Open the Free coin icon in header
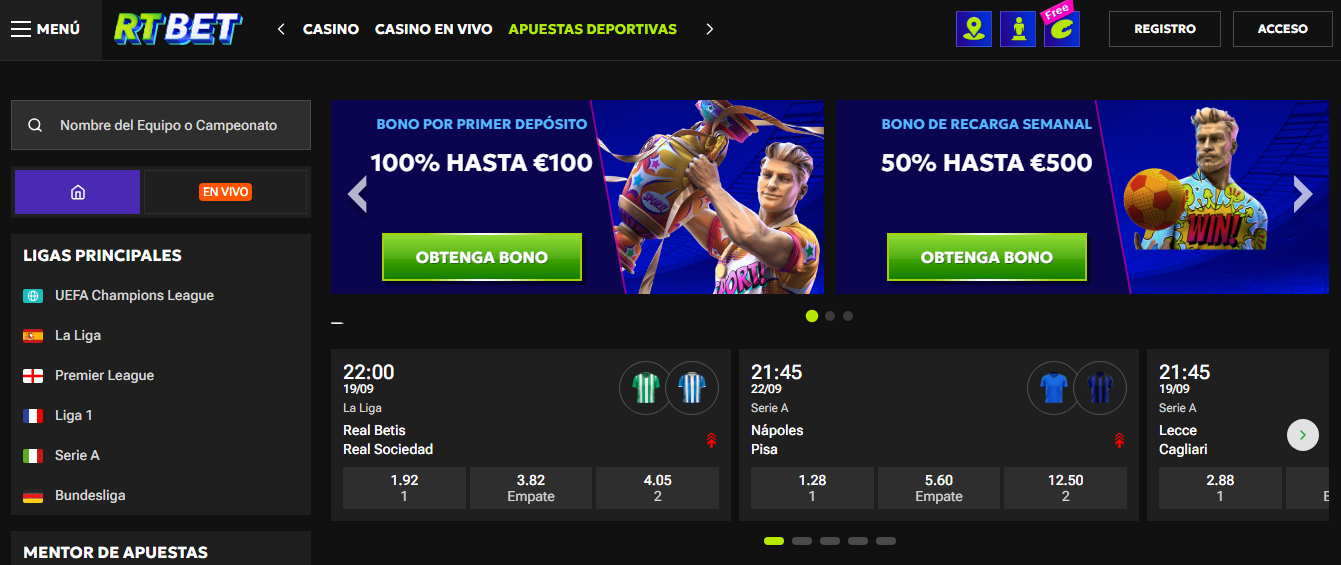This screenshot has height=565, width=1341. point(1061,27)
